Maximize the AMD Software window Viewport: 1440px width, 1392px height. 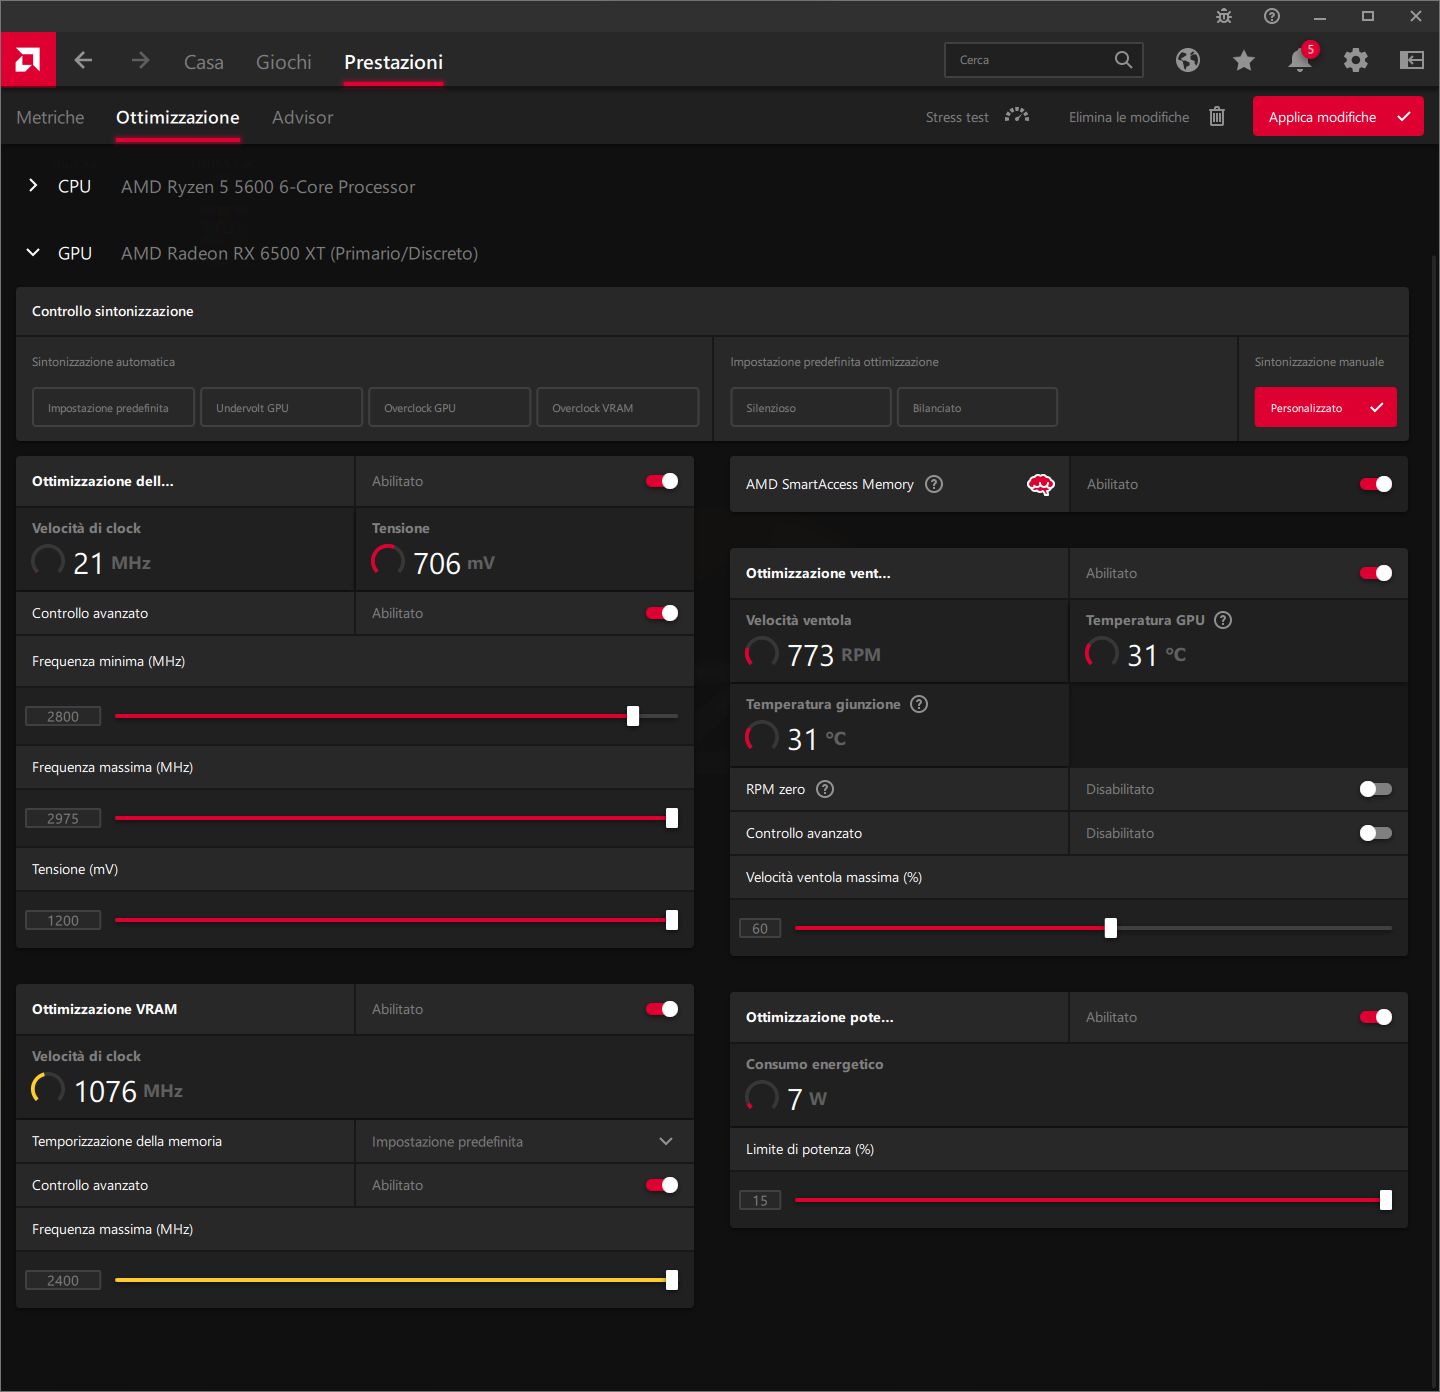click(x=1368, y=16)
